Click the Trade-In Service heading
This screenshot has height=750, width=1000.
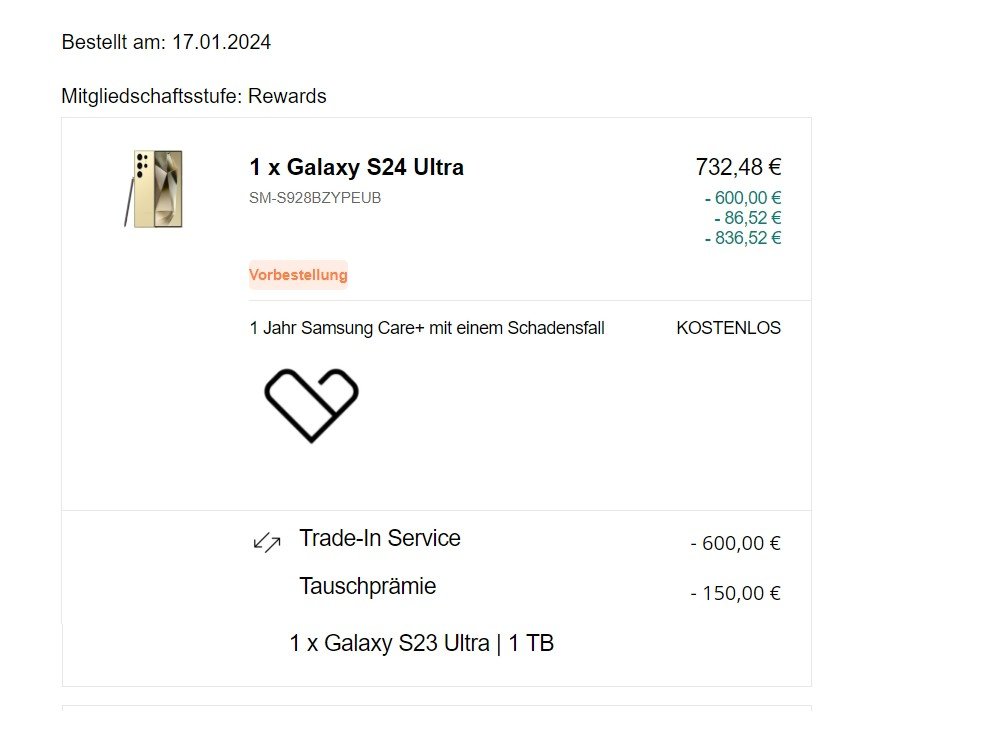click(x=380, y=538)
